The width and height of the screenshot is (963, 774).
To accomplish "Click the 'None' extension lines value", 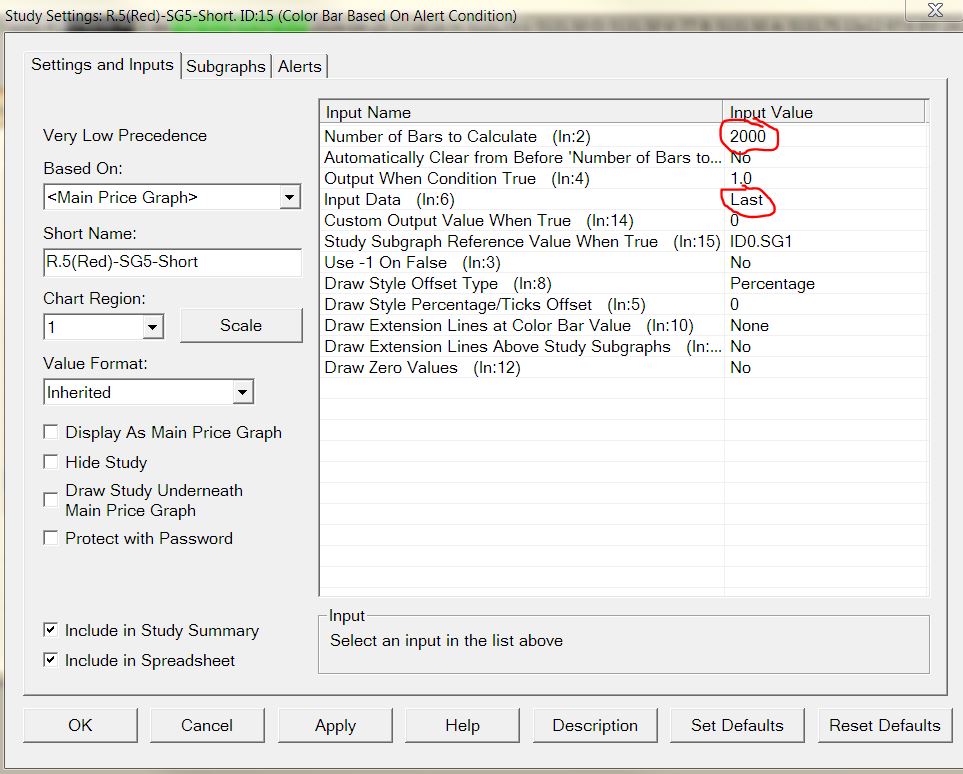I will (749, 326).
